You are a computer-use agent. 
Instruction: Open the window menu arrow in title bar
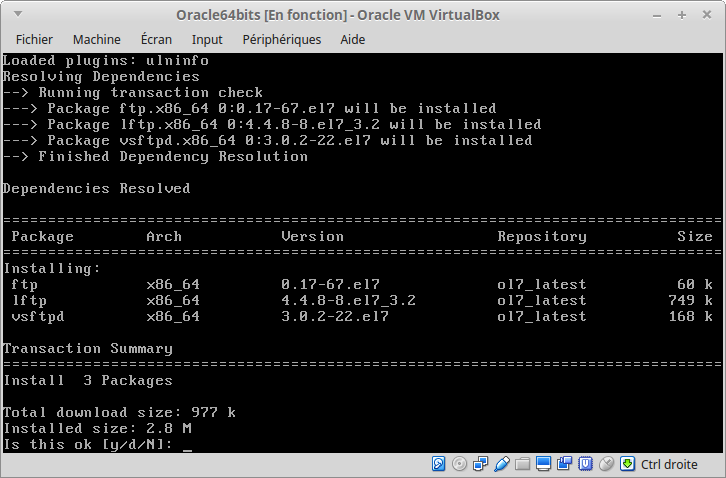coord(18,14)
